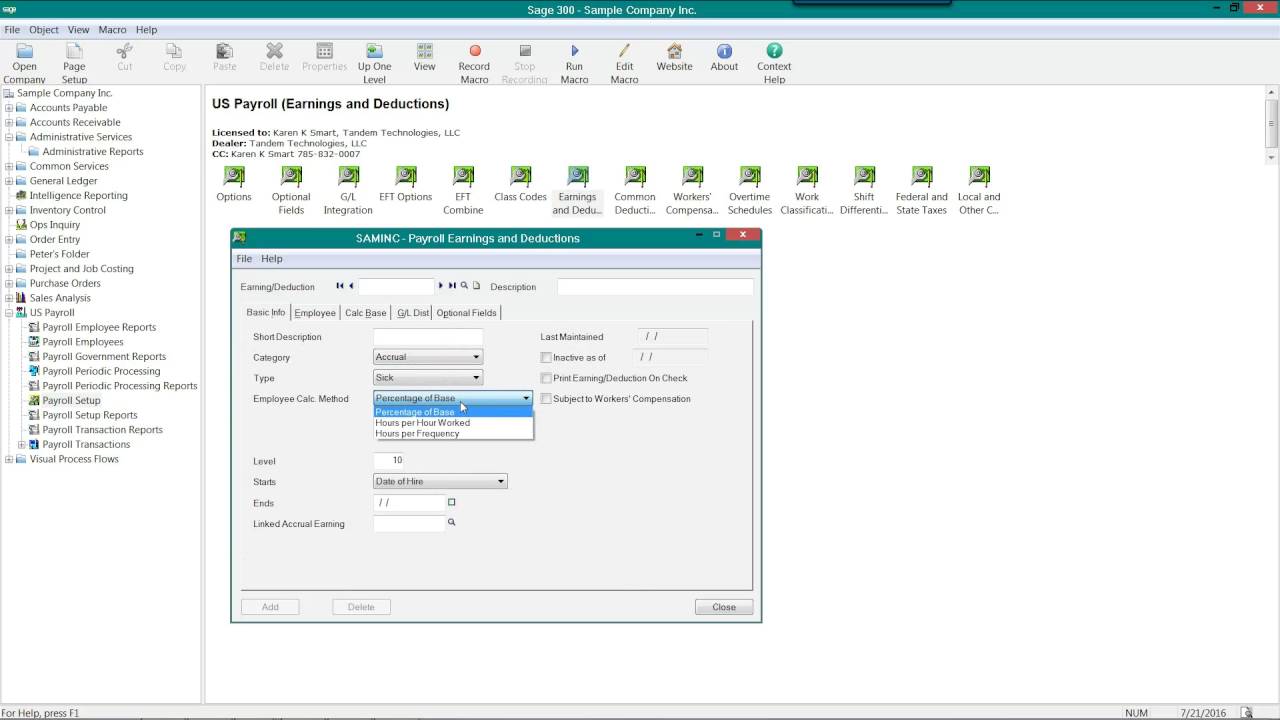1280x720 pixels.
Task: Select Hours per Frequency option
Action: tap(453, 434)
